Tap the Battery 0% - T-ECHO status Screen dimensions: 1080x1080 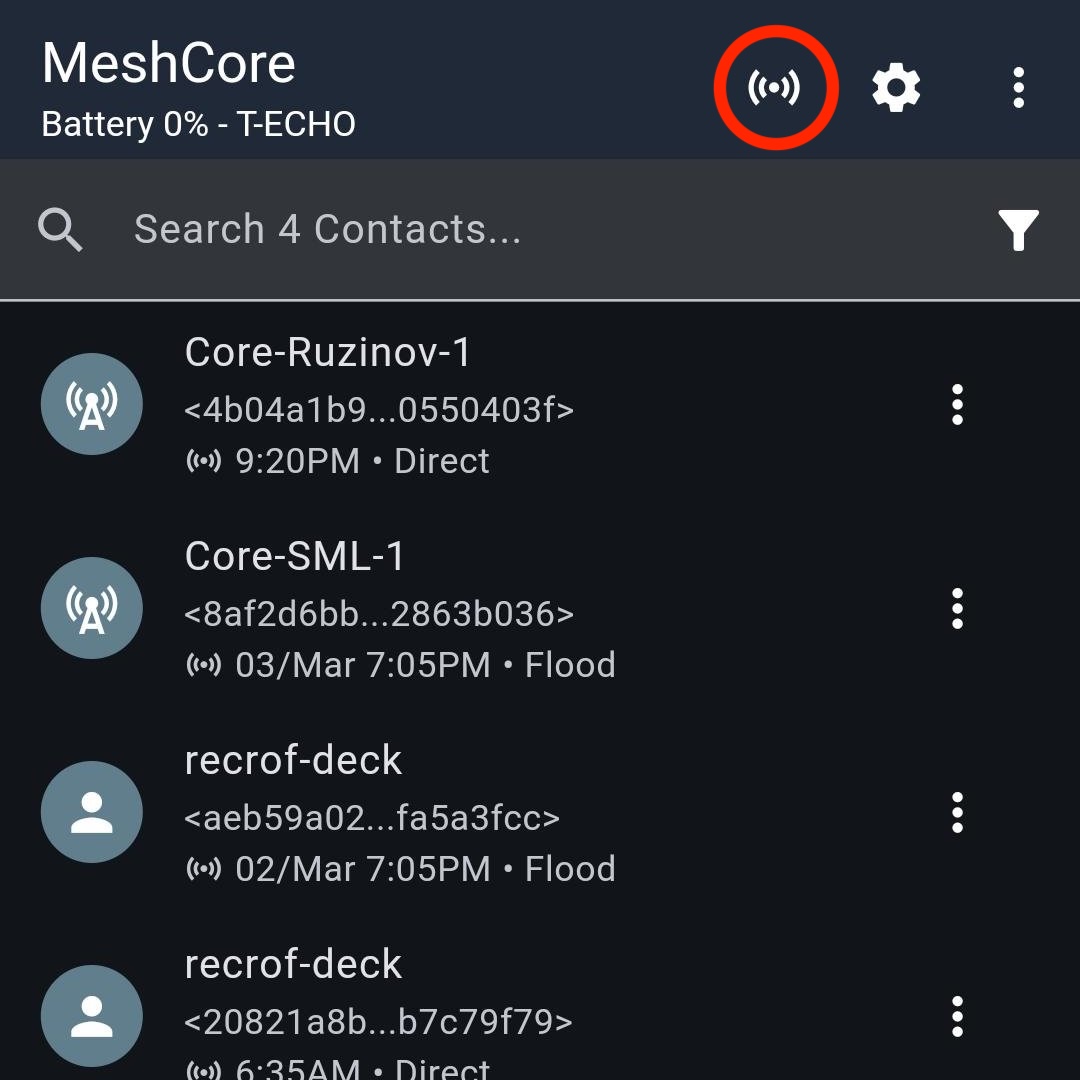[199, 125]
